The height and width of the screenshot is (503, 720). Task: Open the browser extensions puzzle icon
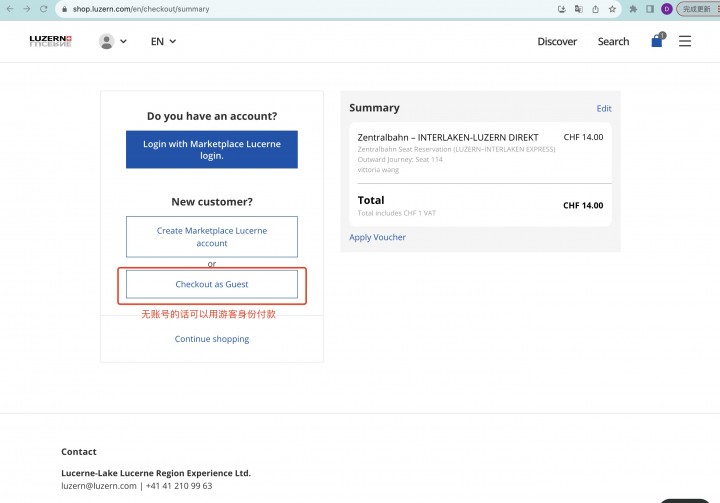[x=633, y=9]
